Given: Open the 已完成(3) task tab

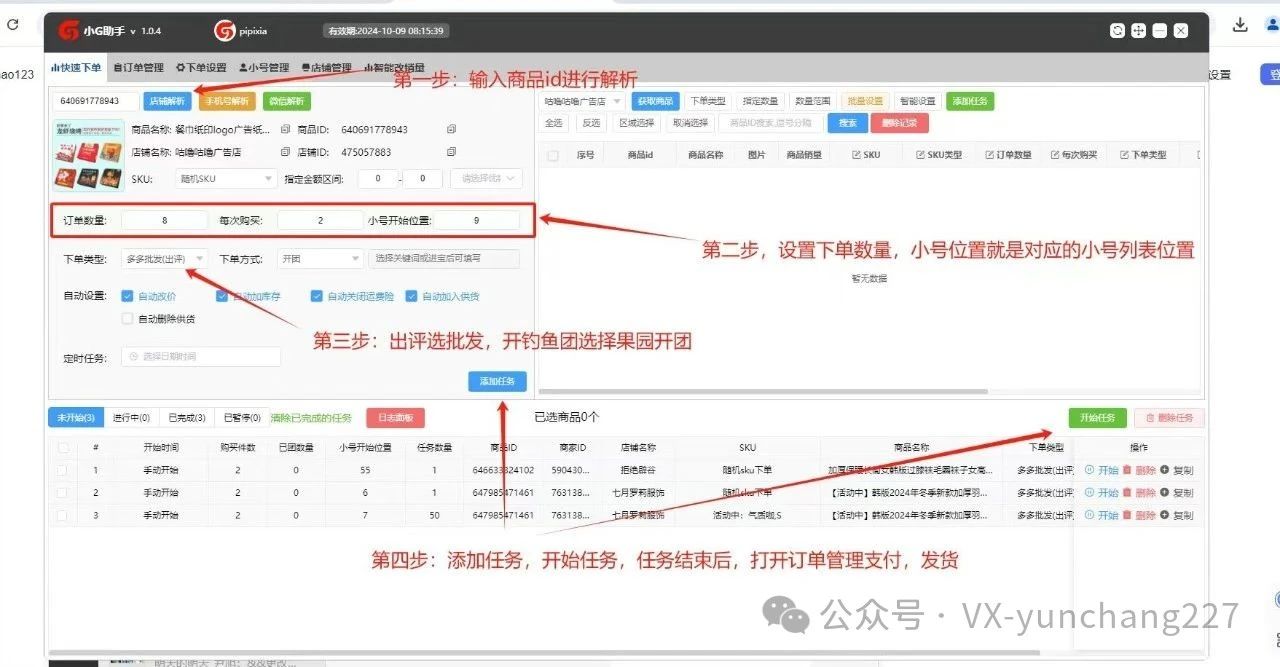Looking at the screenshot, I should coord(186,418).
